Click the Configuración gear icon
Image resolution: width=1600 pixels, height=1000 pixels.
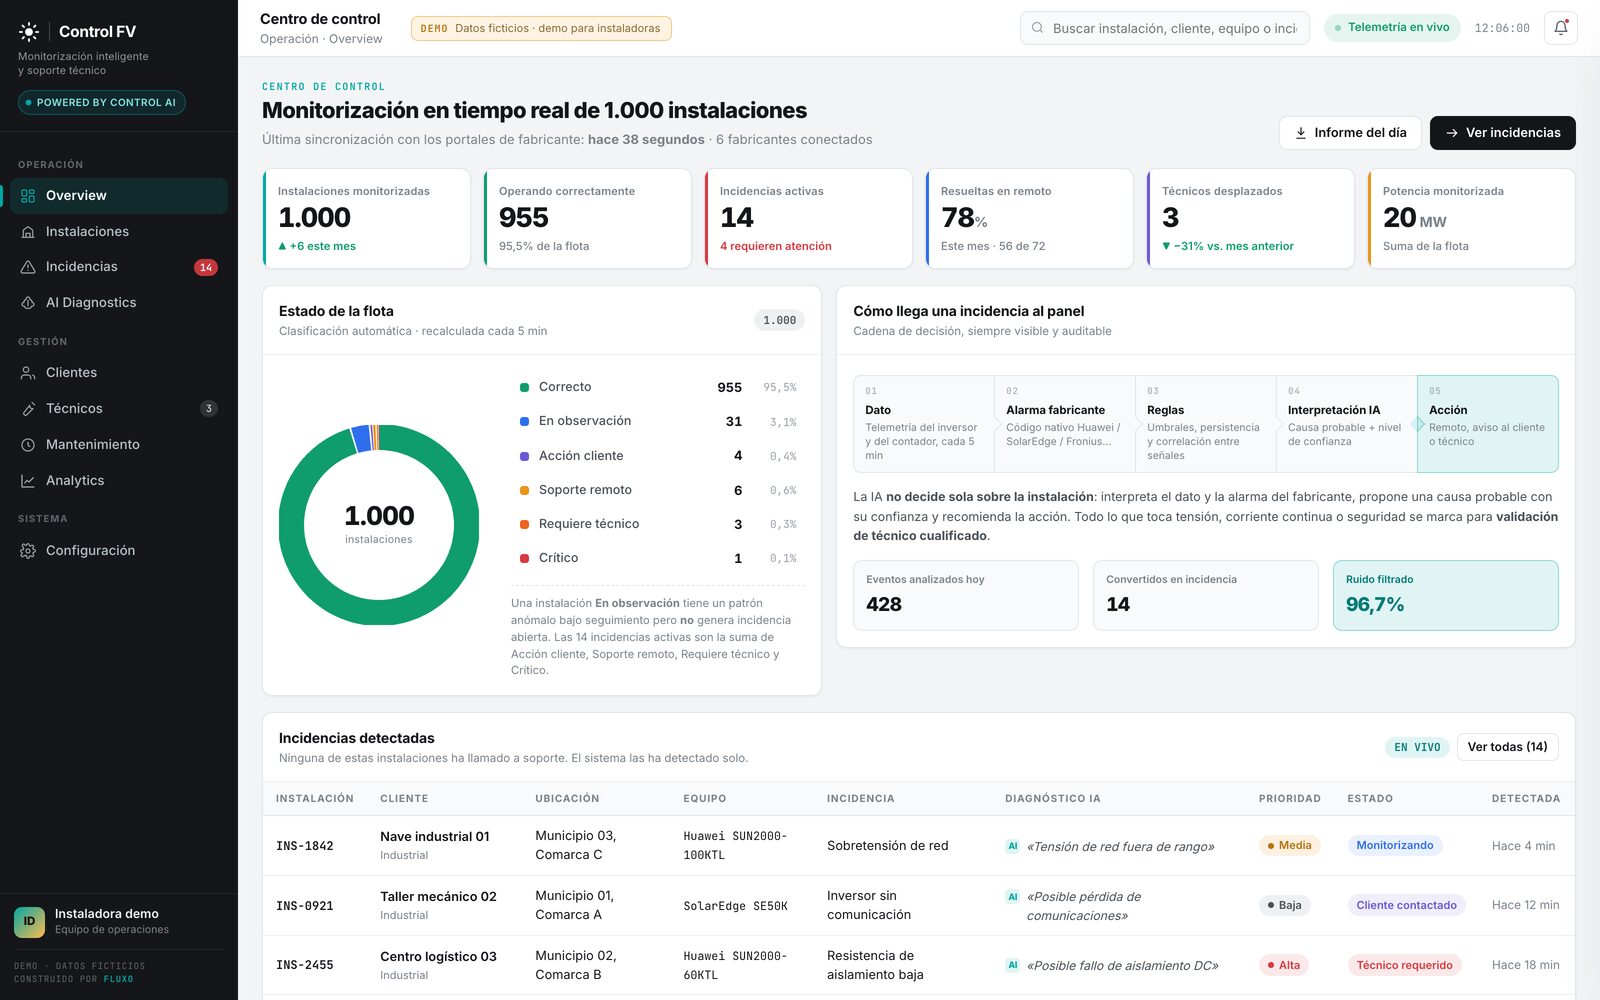pyautogui.click(x=28, y=551)
